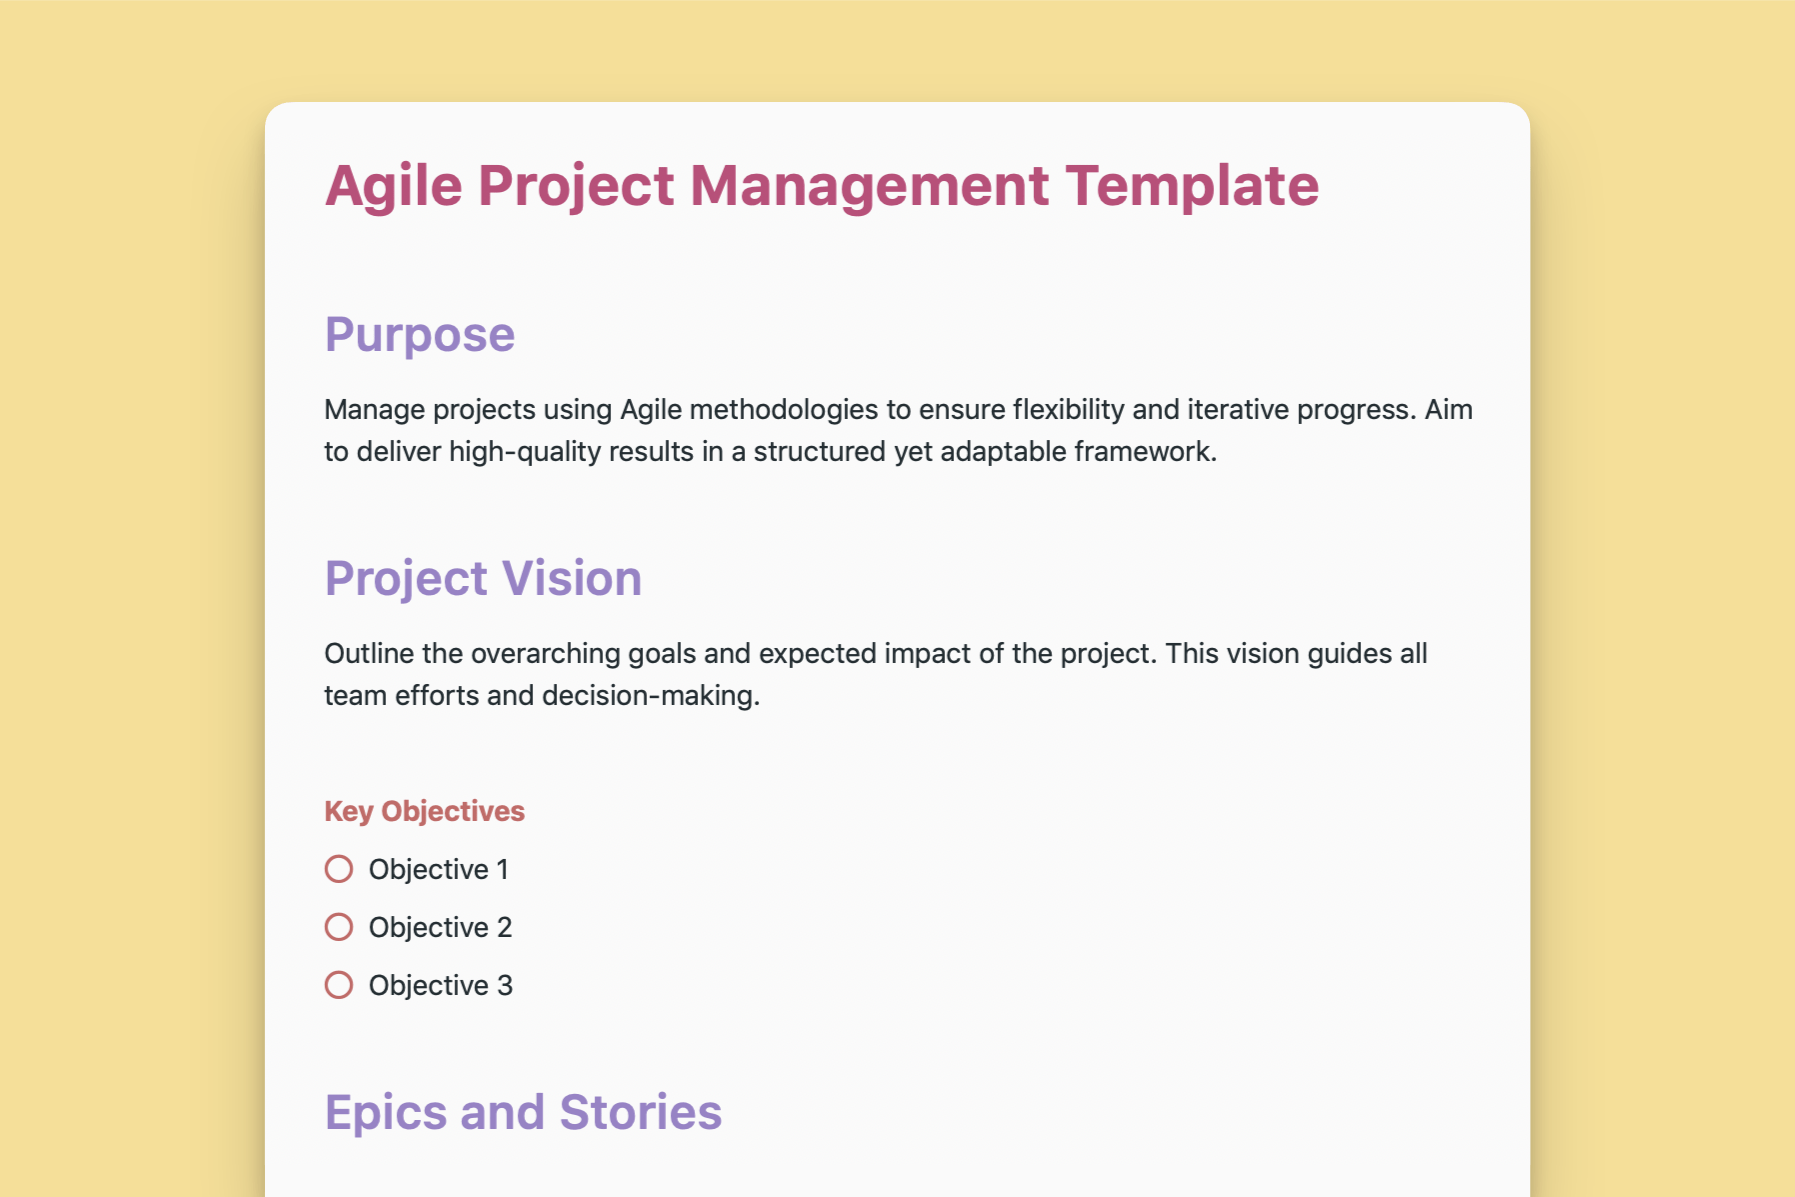Click the Objective 3 label text
Viewport: 1795px width, 1197px height.
(x=440, y=985)
